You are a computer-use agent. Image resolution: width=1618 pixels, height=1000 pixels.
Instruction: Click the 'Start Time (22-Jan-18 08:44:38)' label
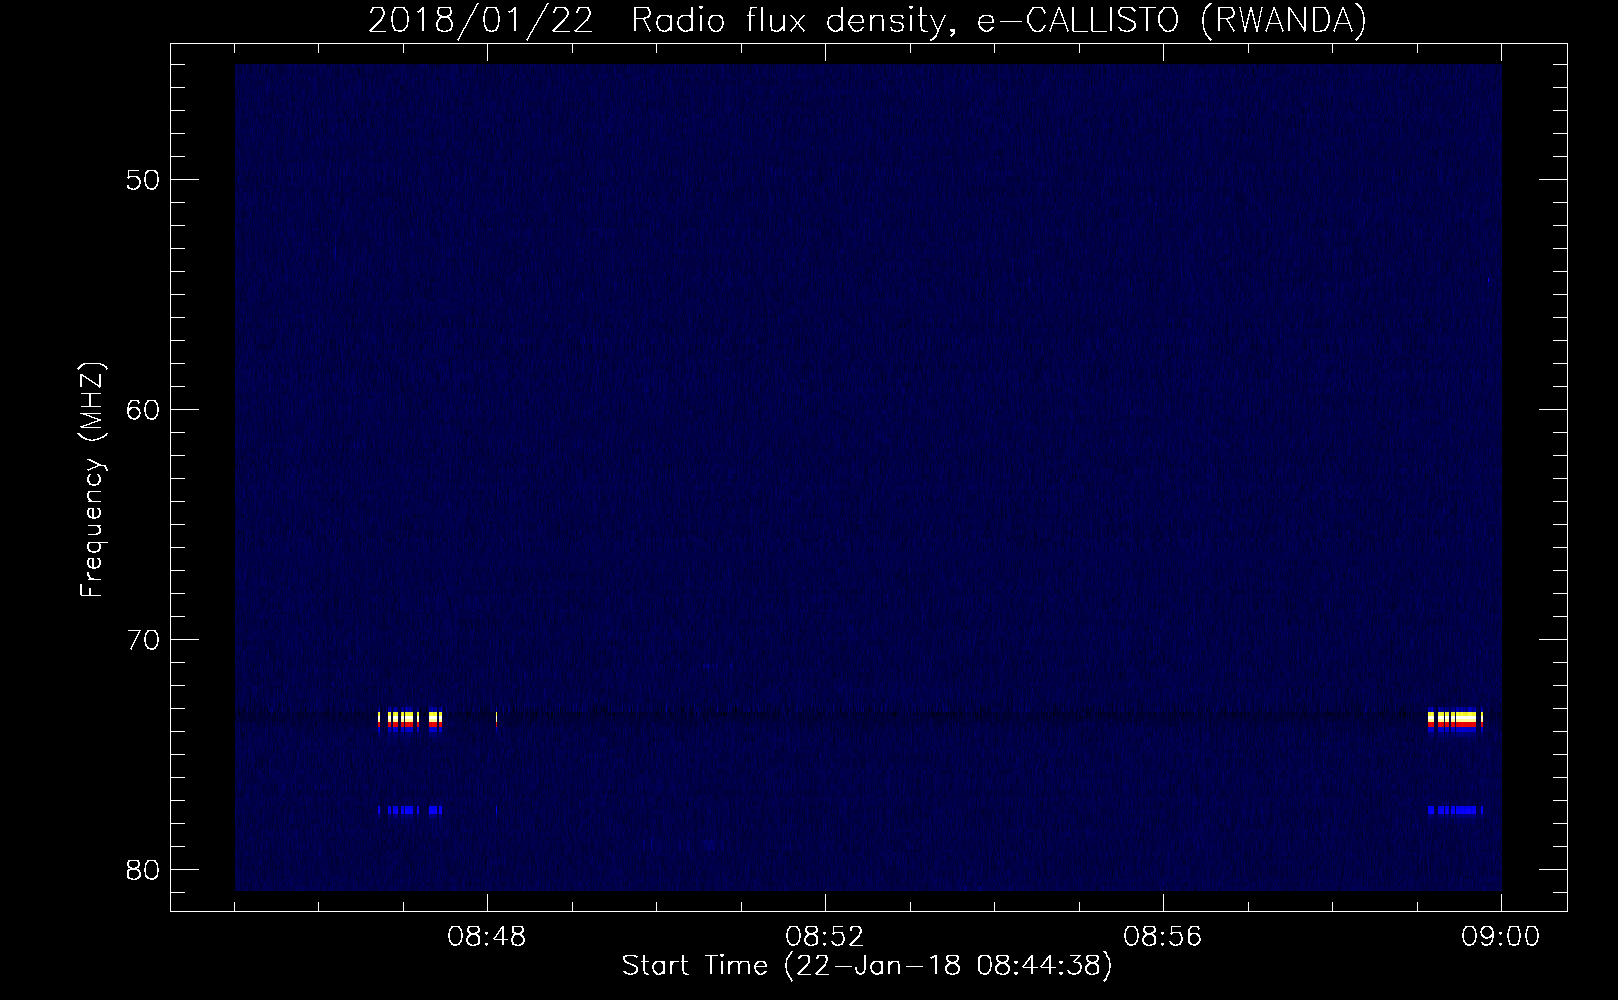(867, 966)
